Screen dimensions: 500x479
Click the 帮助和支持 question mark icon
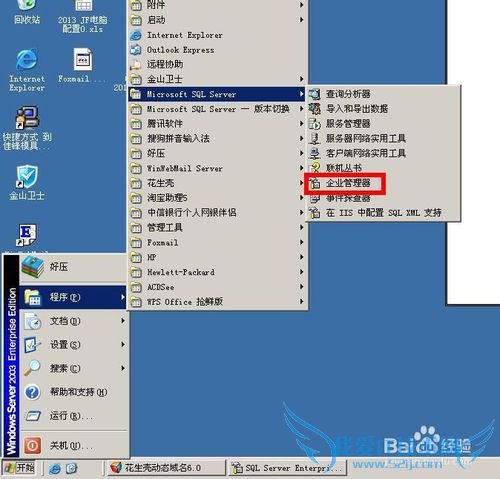click(x=32, y=392)
